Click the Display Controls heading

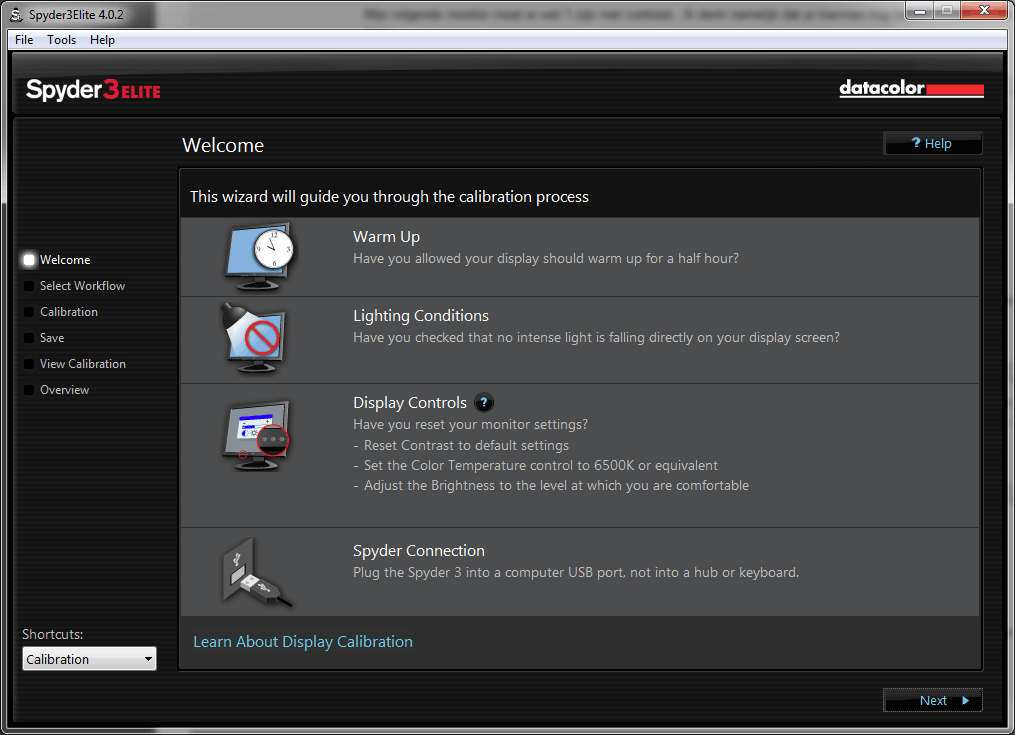410,403
